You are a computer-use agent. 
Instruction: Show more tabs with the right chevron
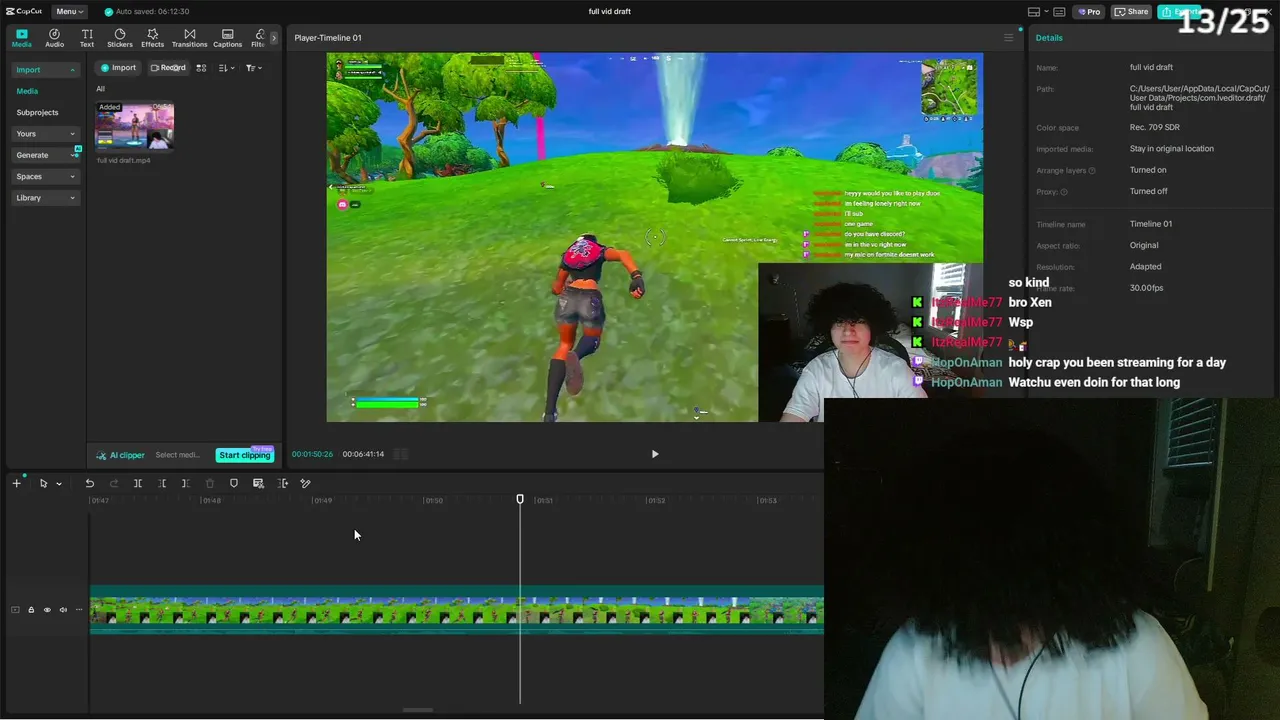click(274, 38)
